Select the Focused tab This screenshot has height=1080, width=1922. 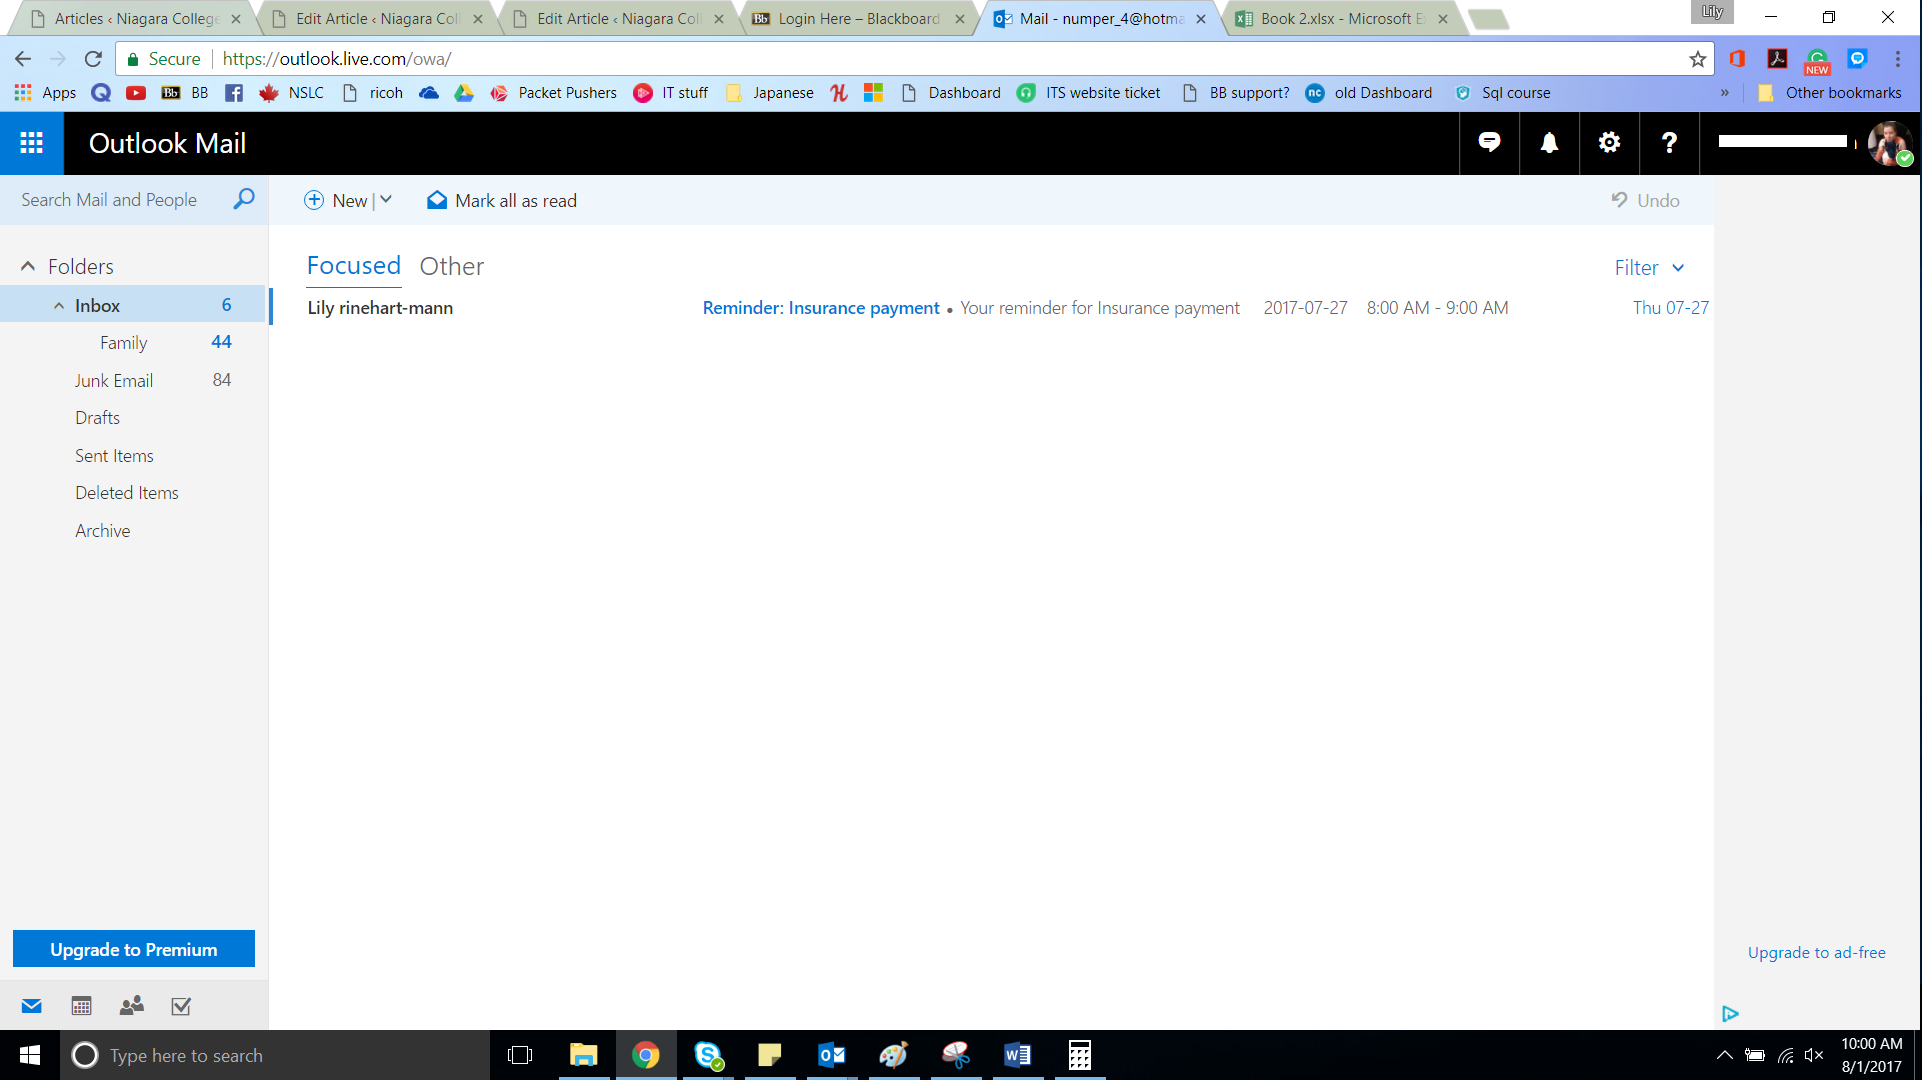353,266
